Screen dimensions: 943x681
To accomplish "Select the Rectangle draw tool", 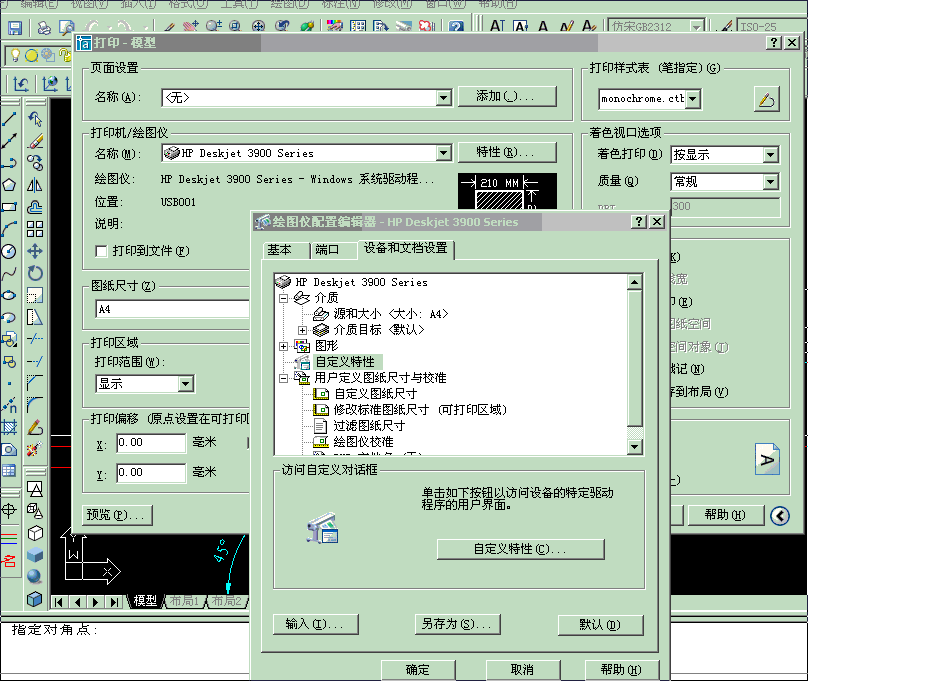I will [9, 207].
